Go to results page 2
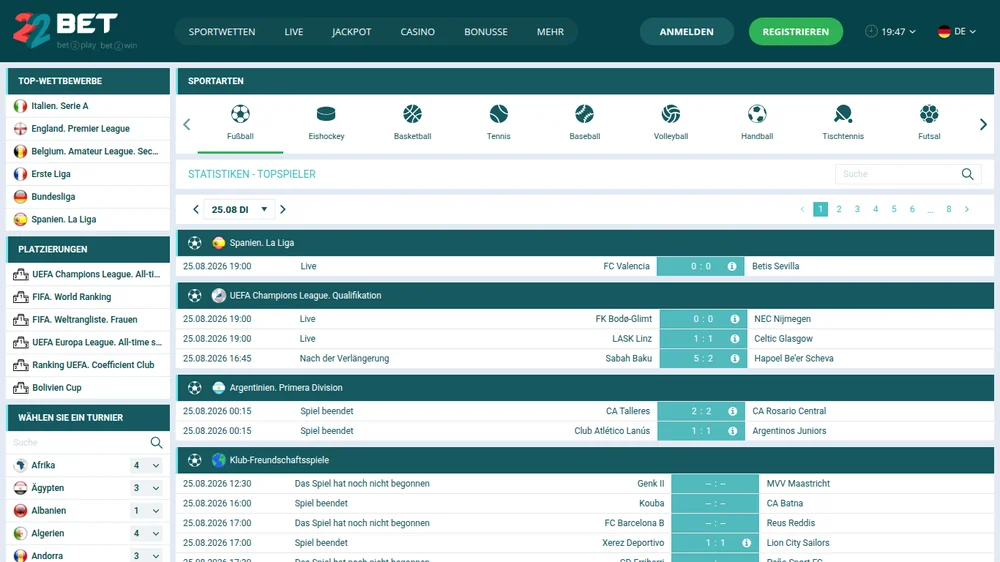 pyautogui.click(x=839, y=209)
